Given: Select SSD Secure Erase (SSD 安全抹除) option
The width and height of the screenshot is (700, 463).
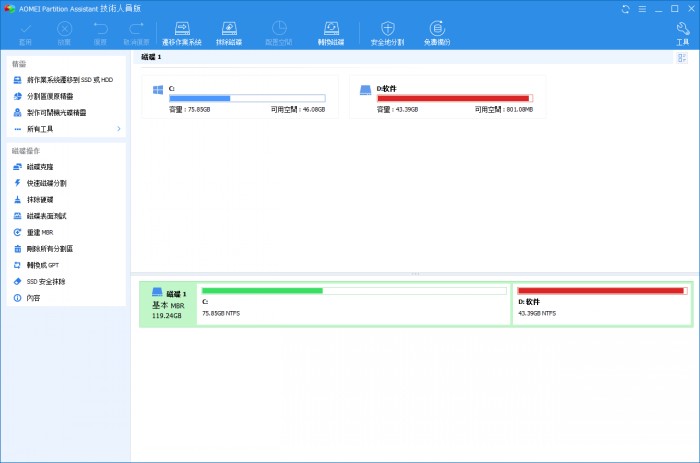Looking at the screenshot, I should click(46, 281).
